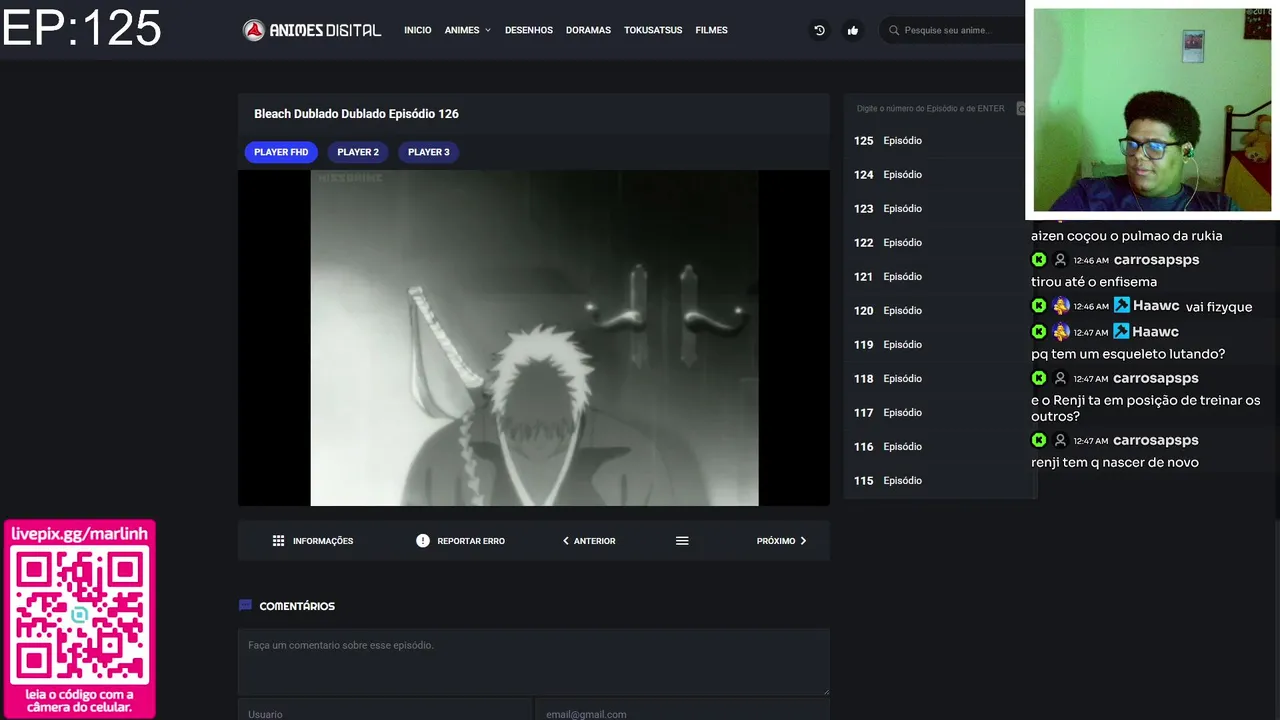Open the Desenhos menu item
1280x720 pixels.
[x=529, y=30]
